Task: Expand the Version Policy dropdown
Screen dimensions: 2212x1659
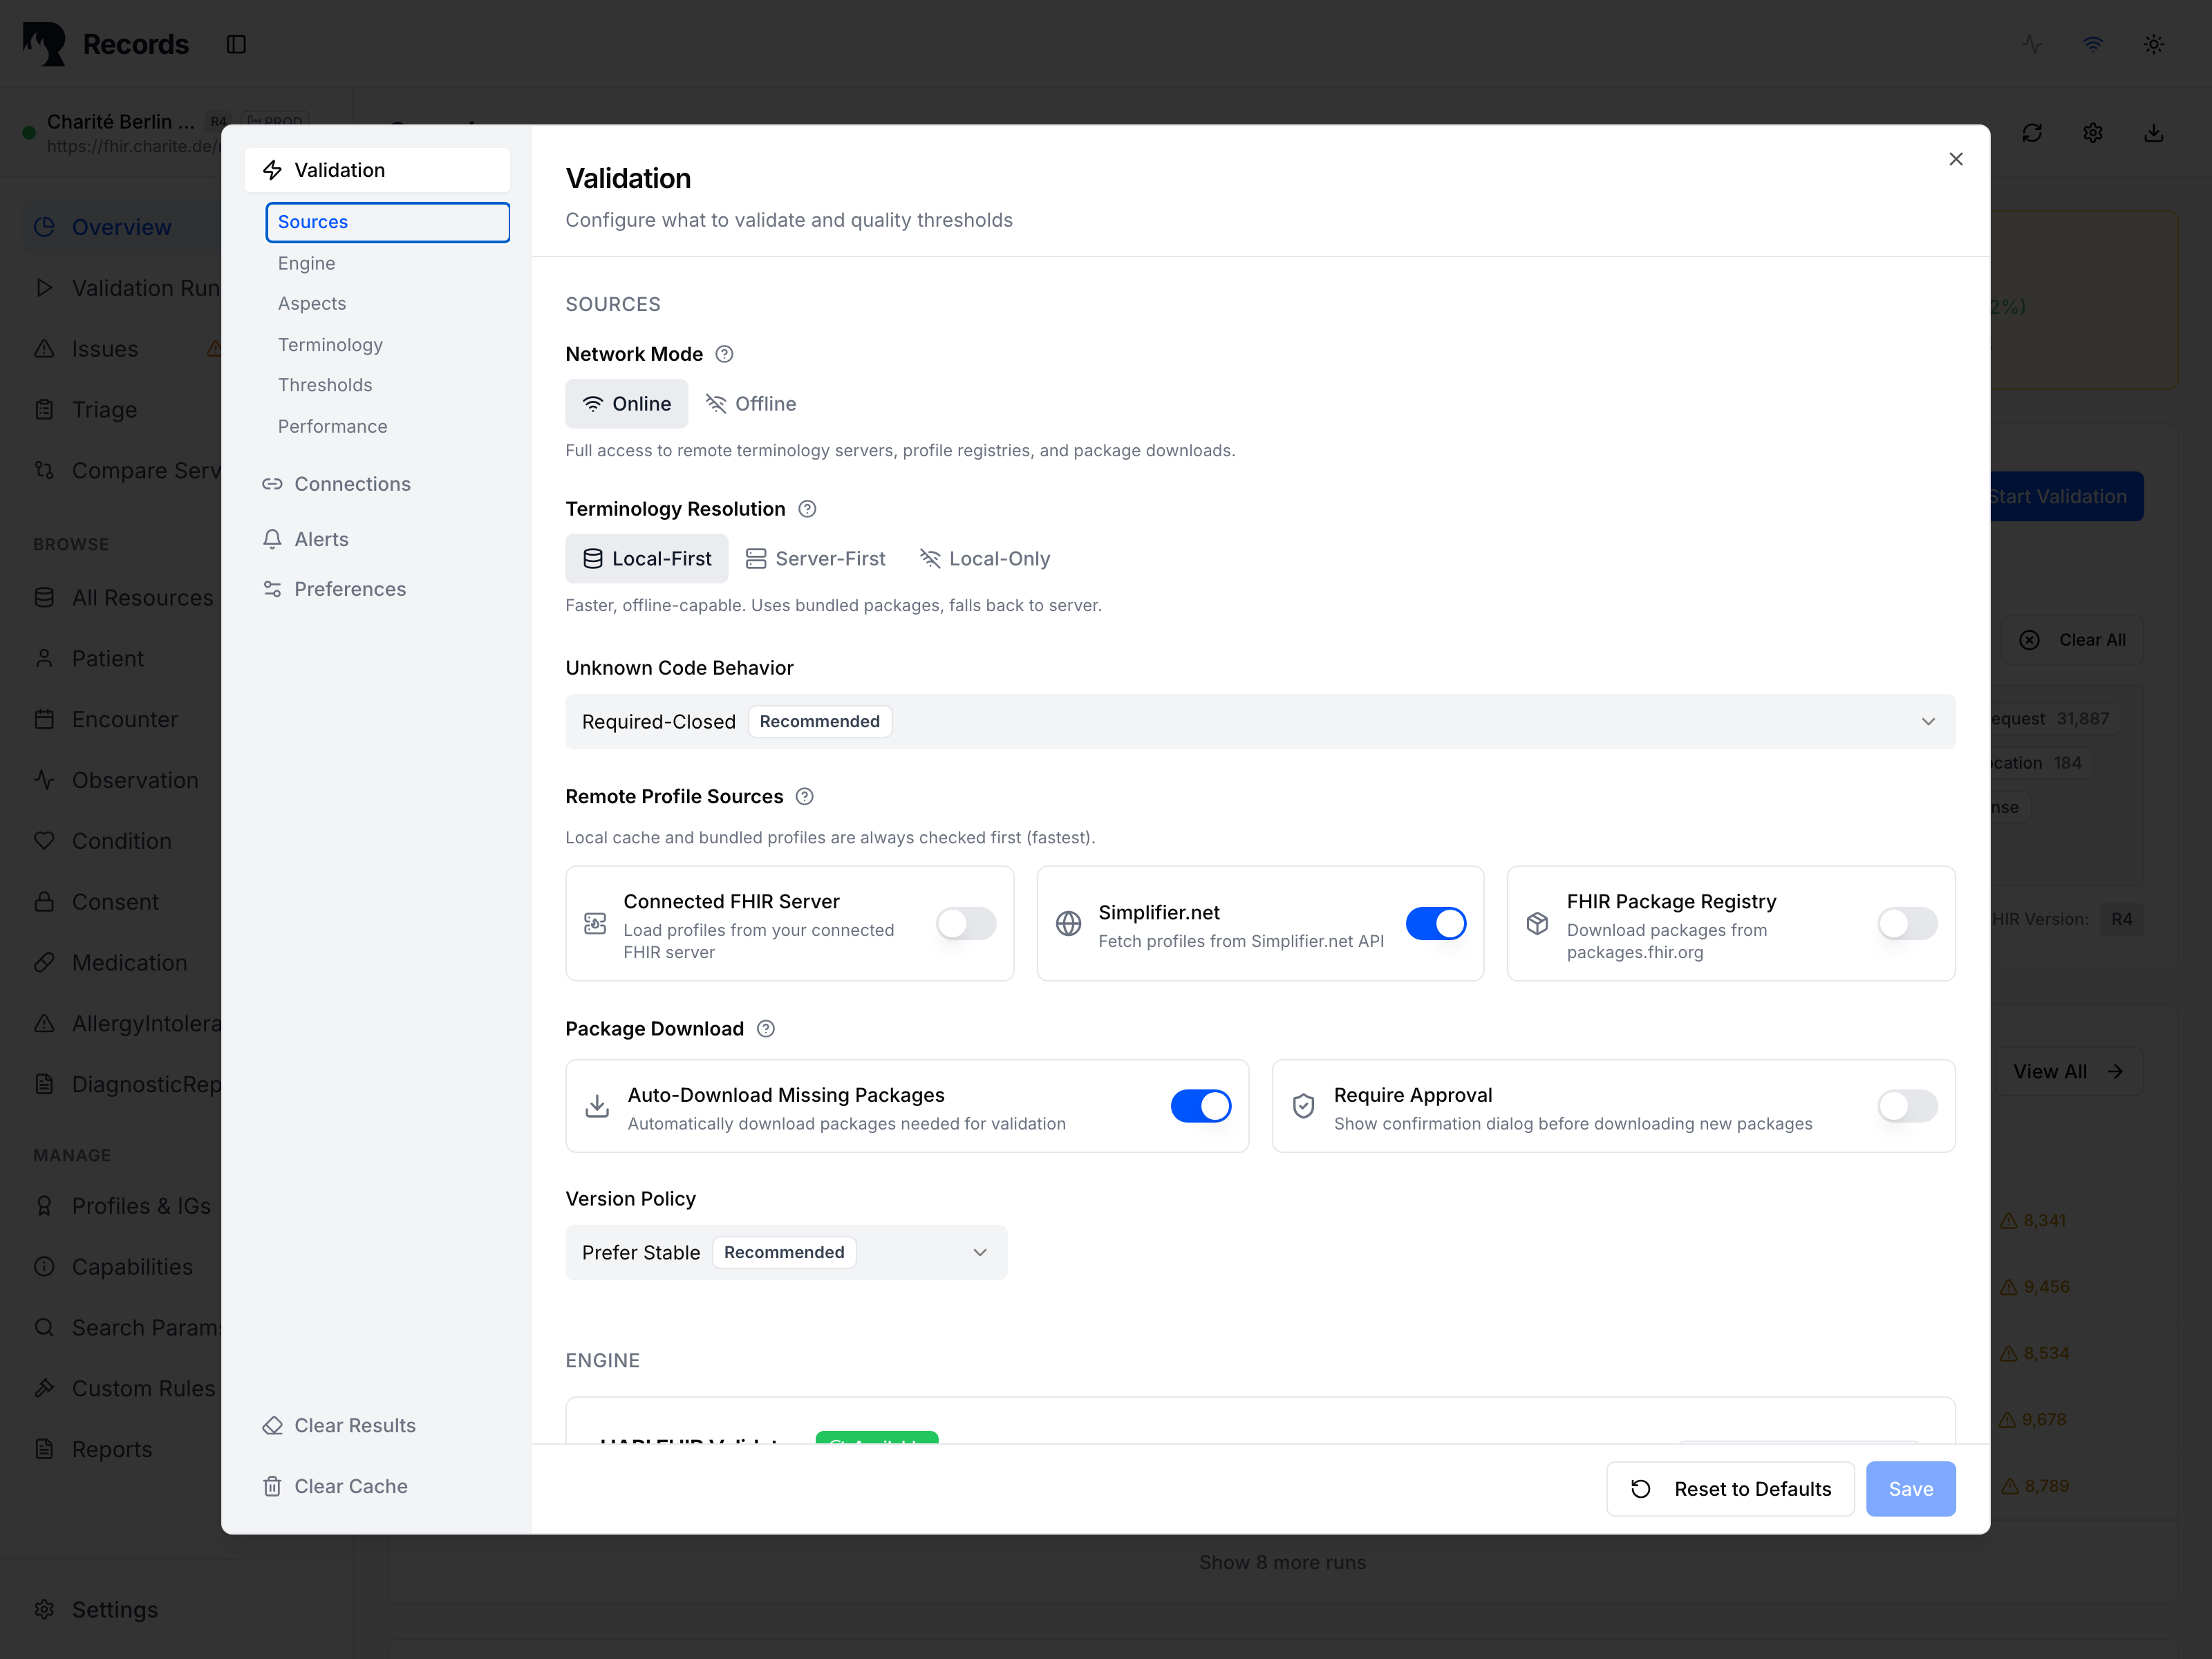Action: (x=786, y=1252)
